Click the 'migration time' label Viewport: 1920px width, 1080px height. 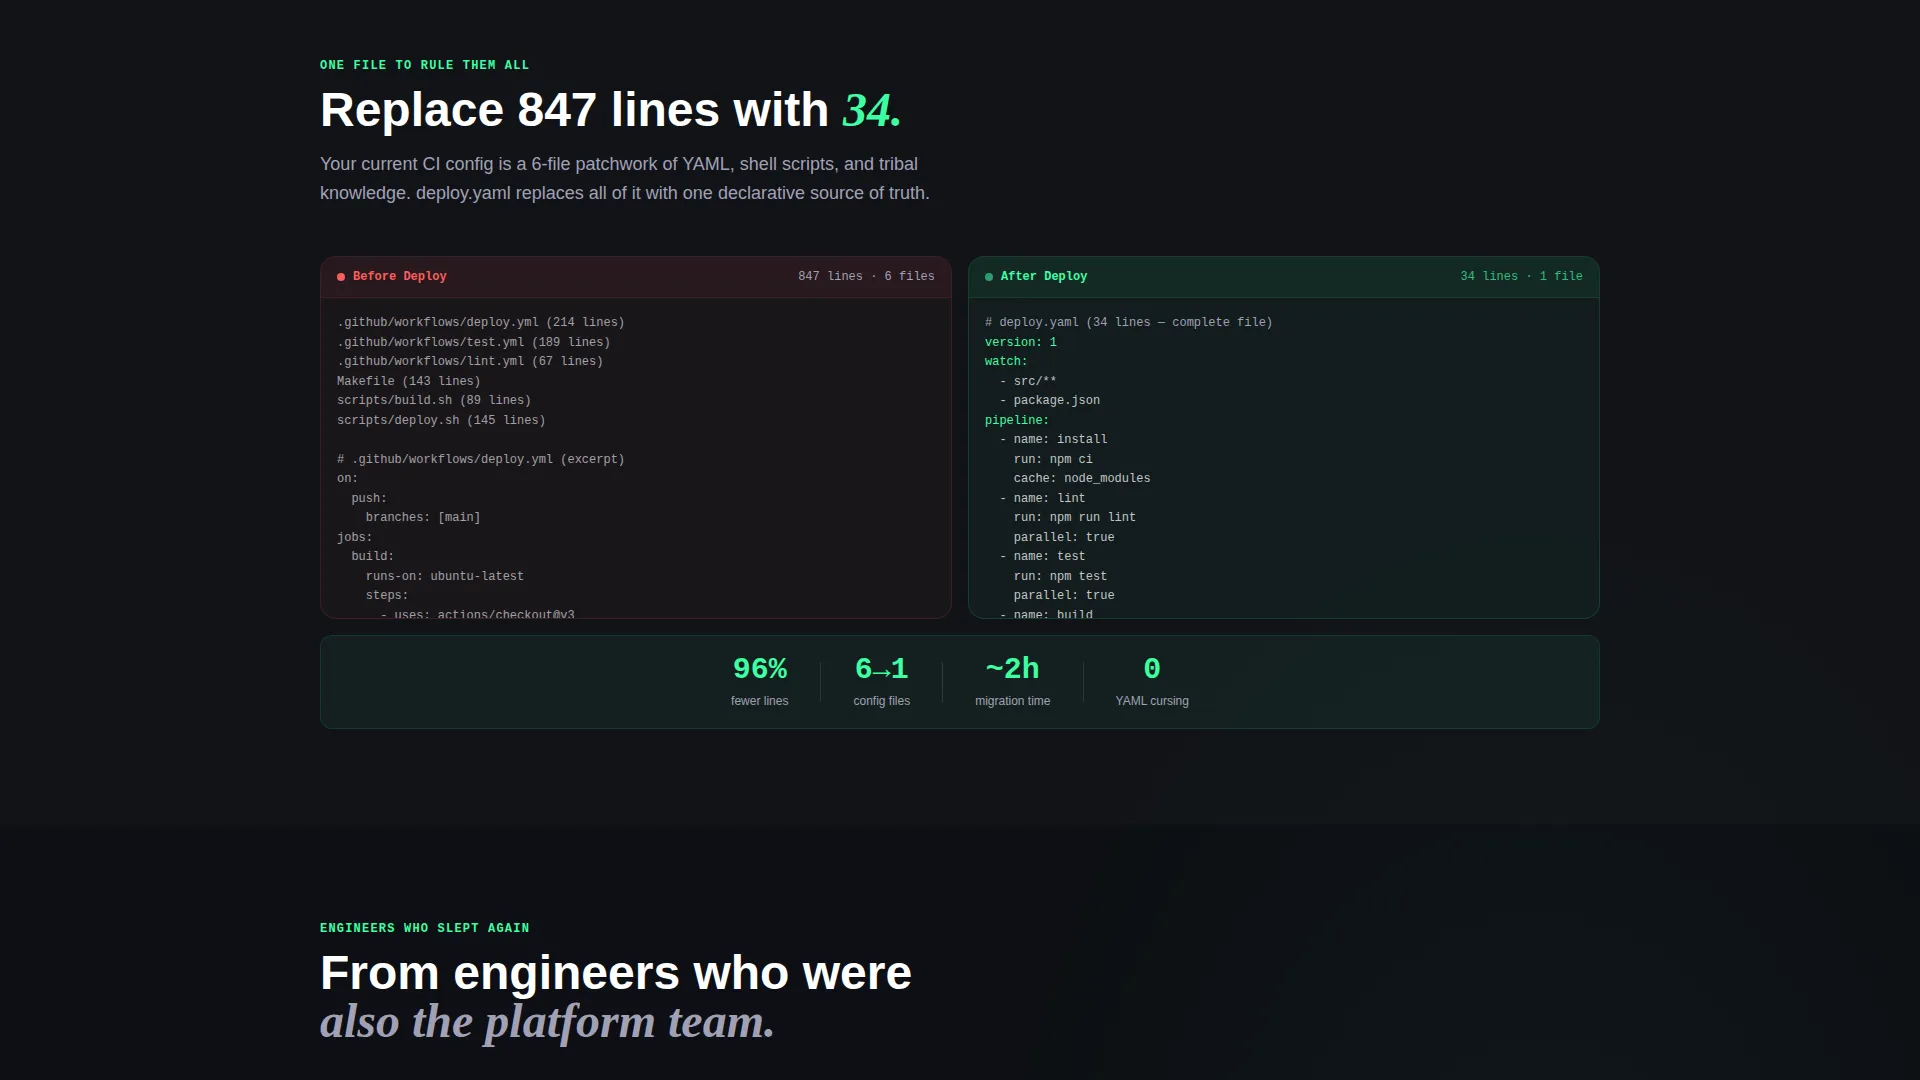(x=1013, y=701)
